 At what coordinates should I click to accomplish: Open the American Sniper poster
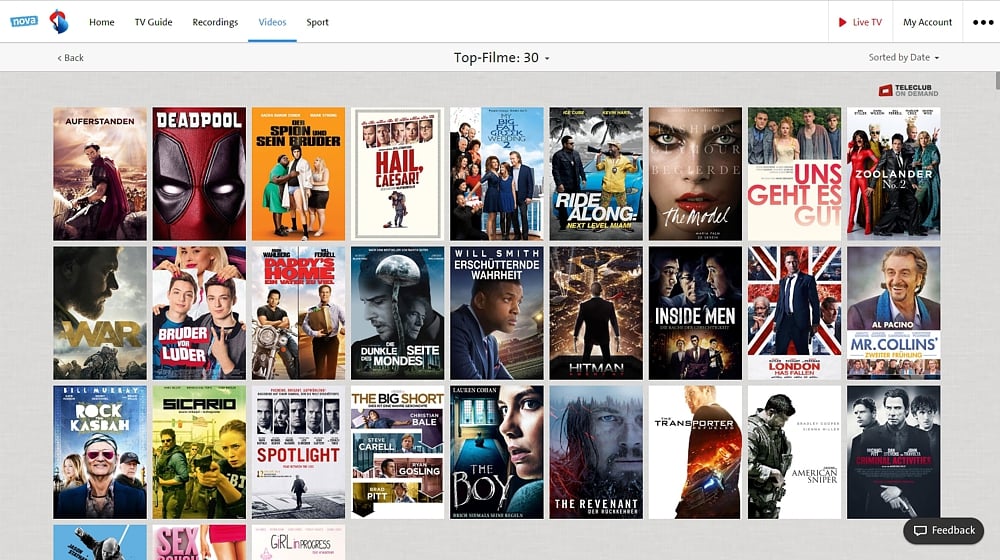click(795, 452)
